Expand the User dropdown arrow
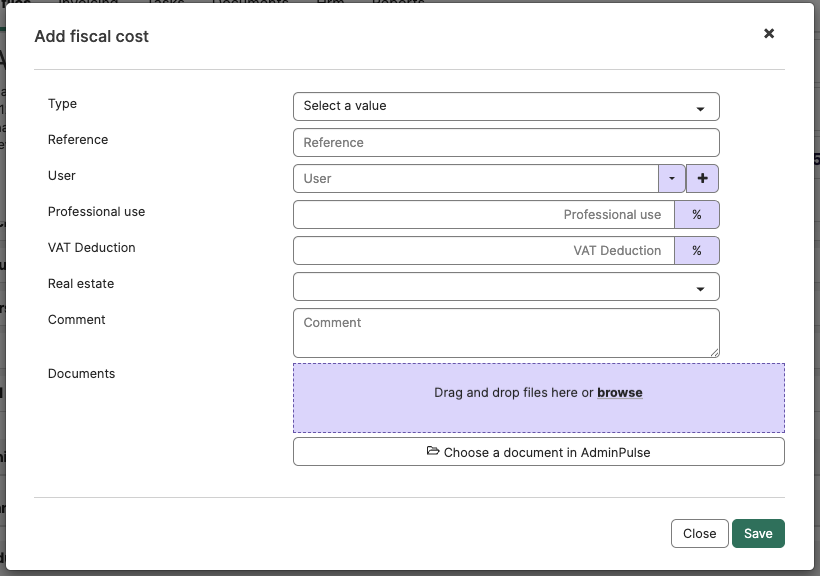Image resolution: width=820 pixels, height=576 pixels. pyautogui.click(x=672, y=178)
